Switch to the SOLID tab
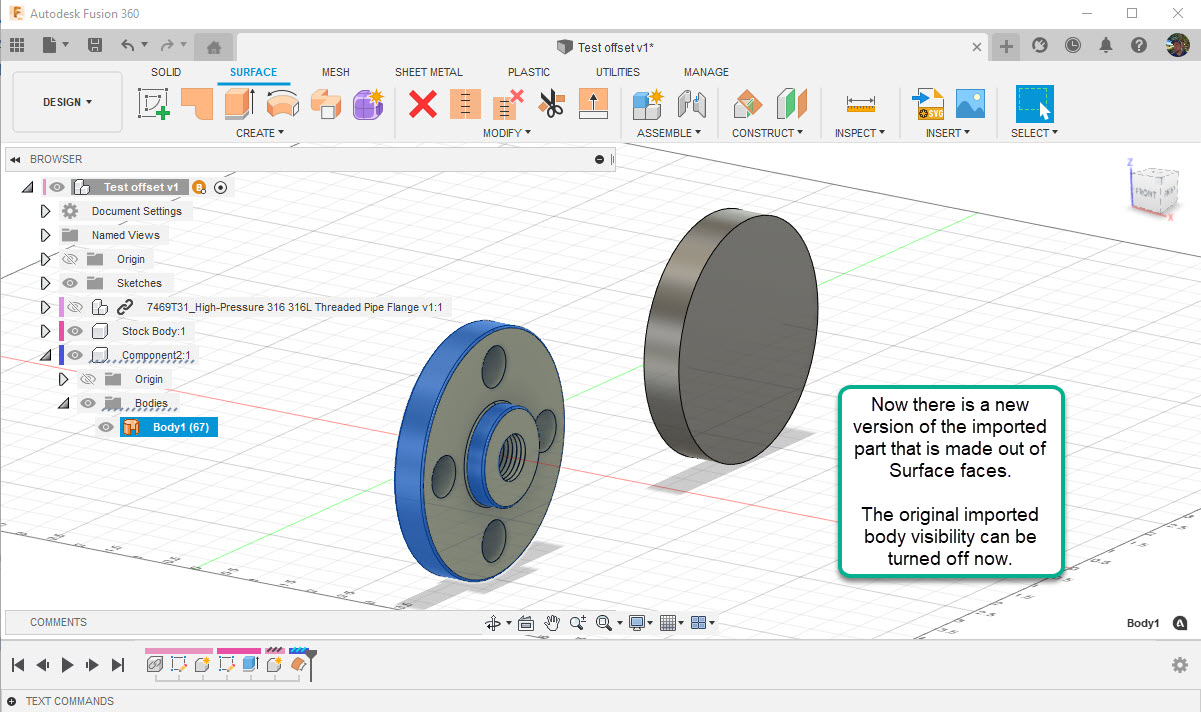 [166, 72]
